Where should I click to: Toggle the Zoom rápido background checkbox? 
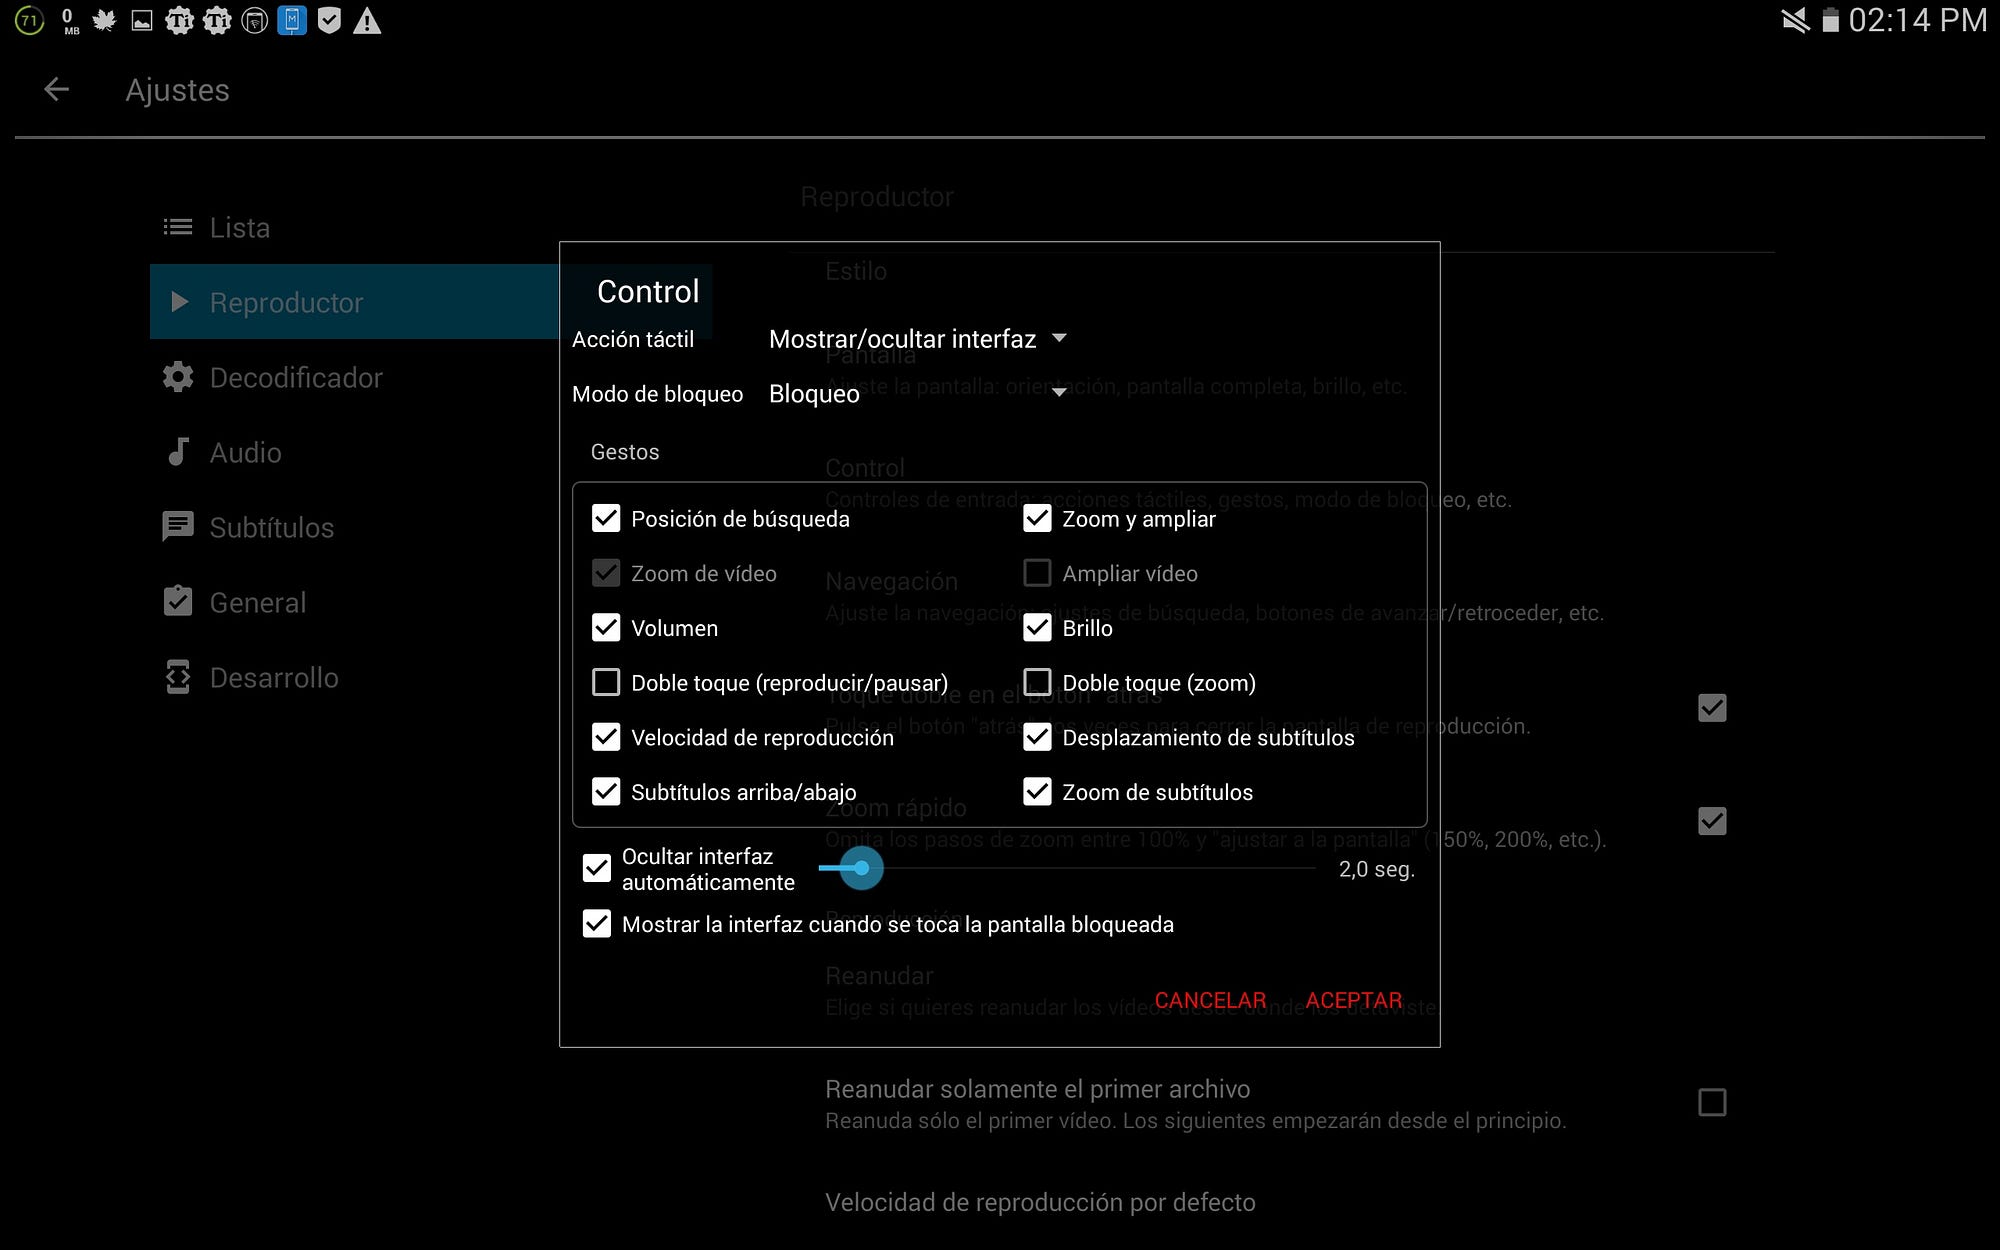point(1712,821)
